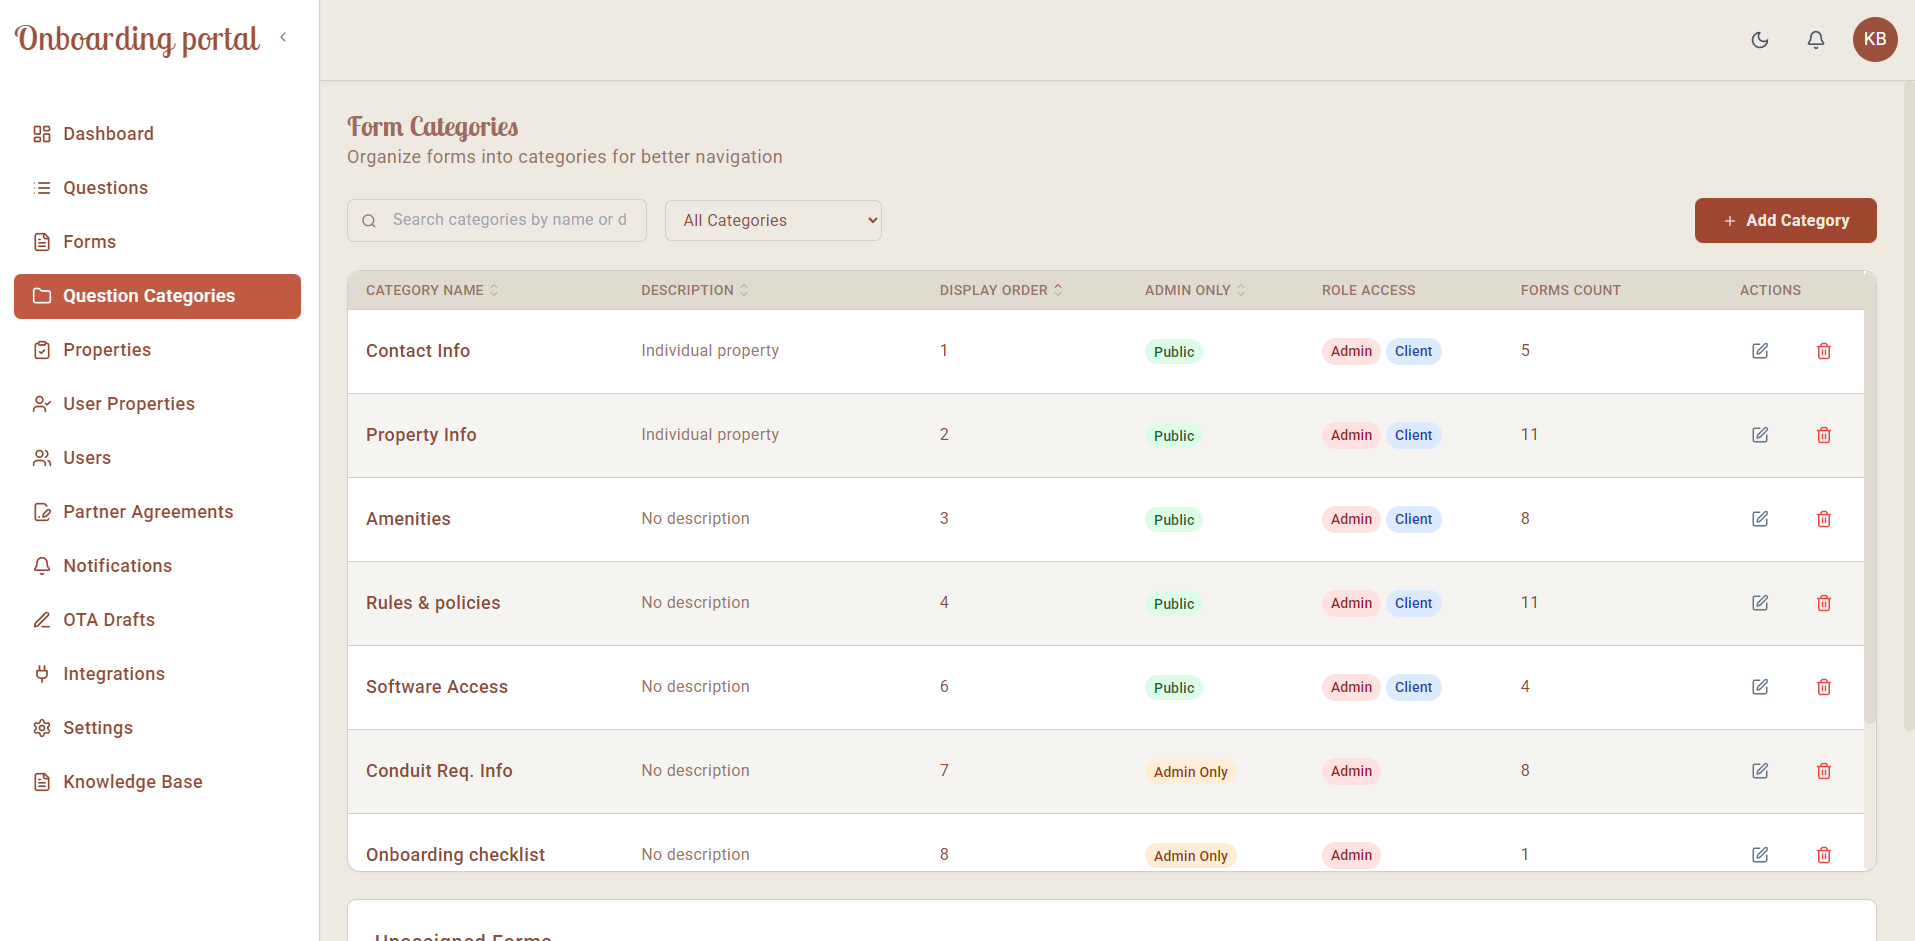
Task: Click the Public badge in Contact Info row
Action: click(1174, 352)
